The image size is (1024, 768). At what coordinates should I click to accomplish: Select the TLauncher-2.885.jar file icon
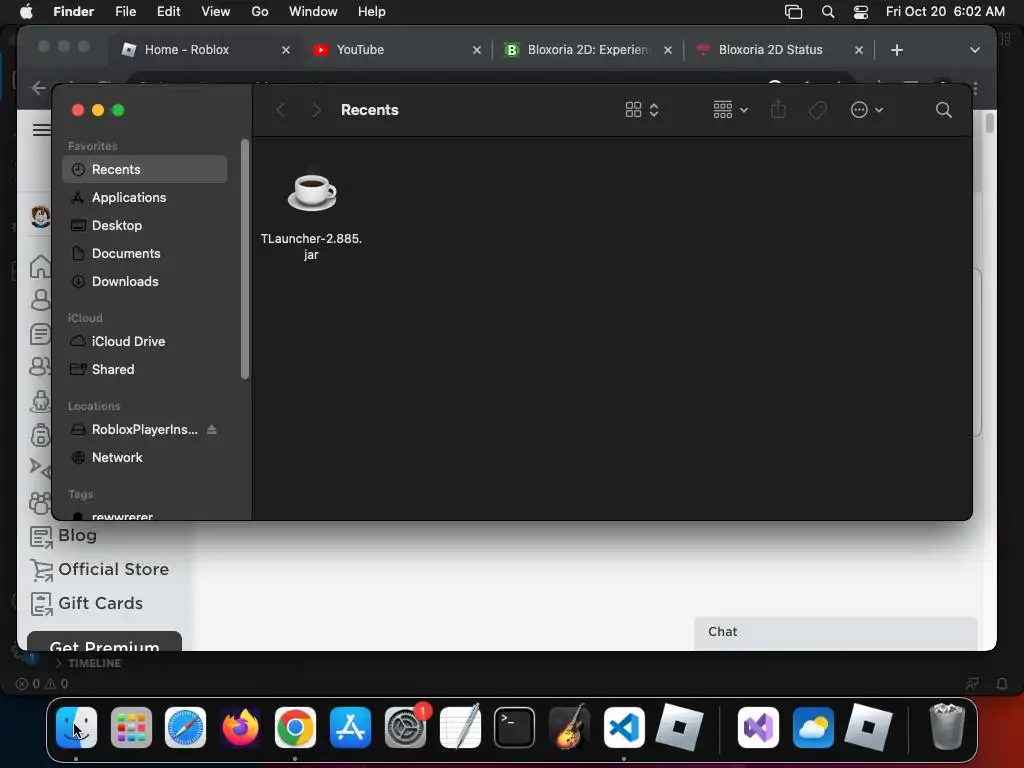312,193
